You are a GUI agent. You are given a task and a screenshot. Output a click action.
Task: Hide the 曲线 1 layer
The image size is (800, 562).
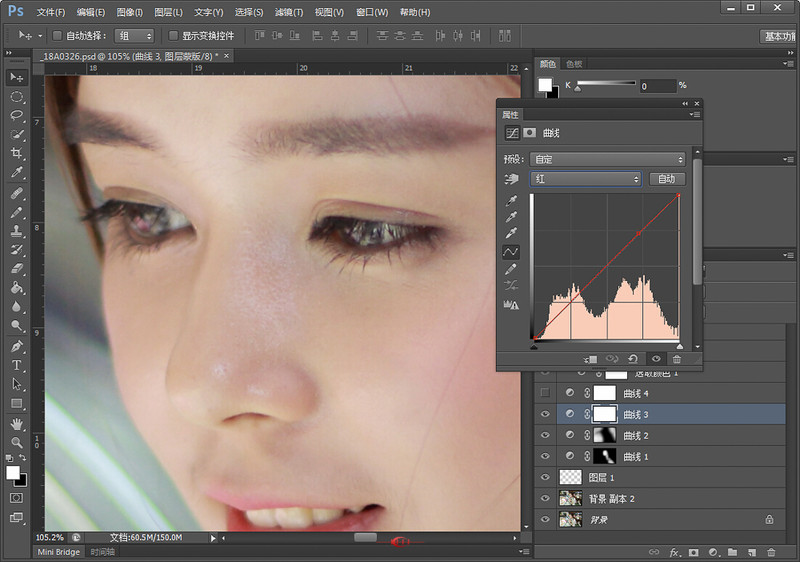pos(545,456)
